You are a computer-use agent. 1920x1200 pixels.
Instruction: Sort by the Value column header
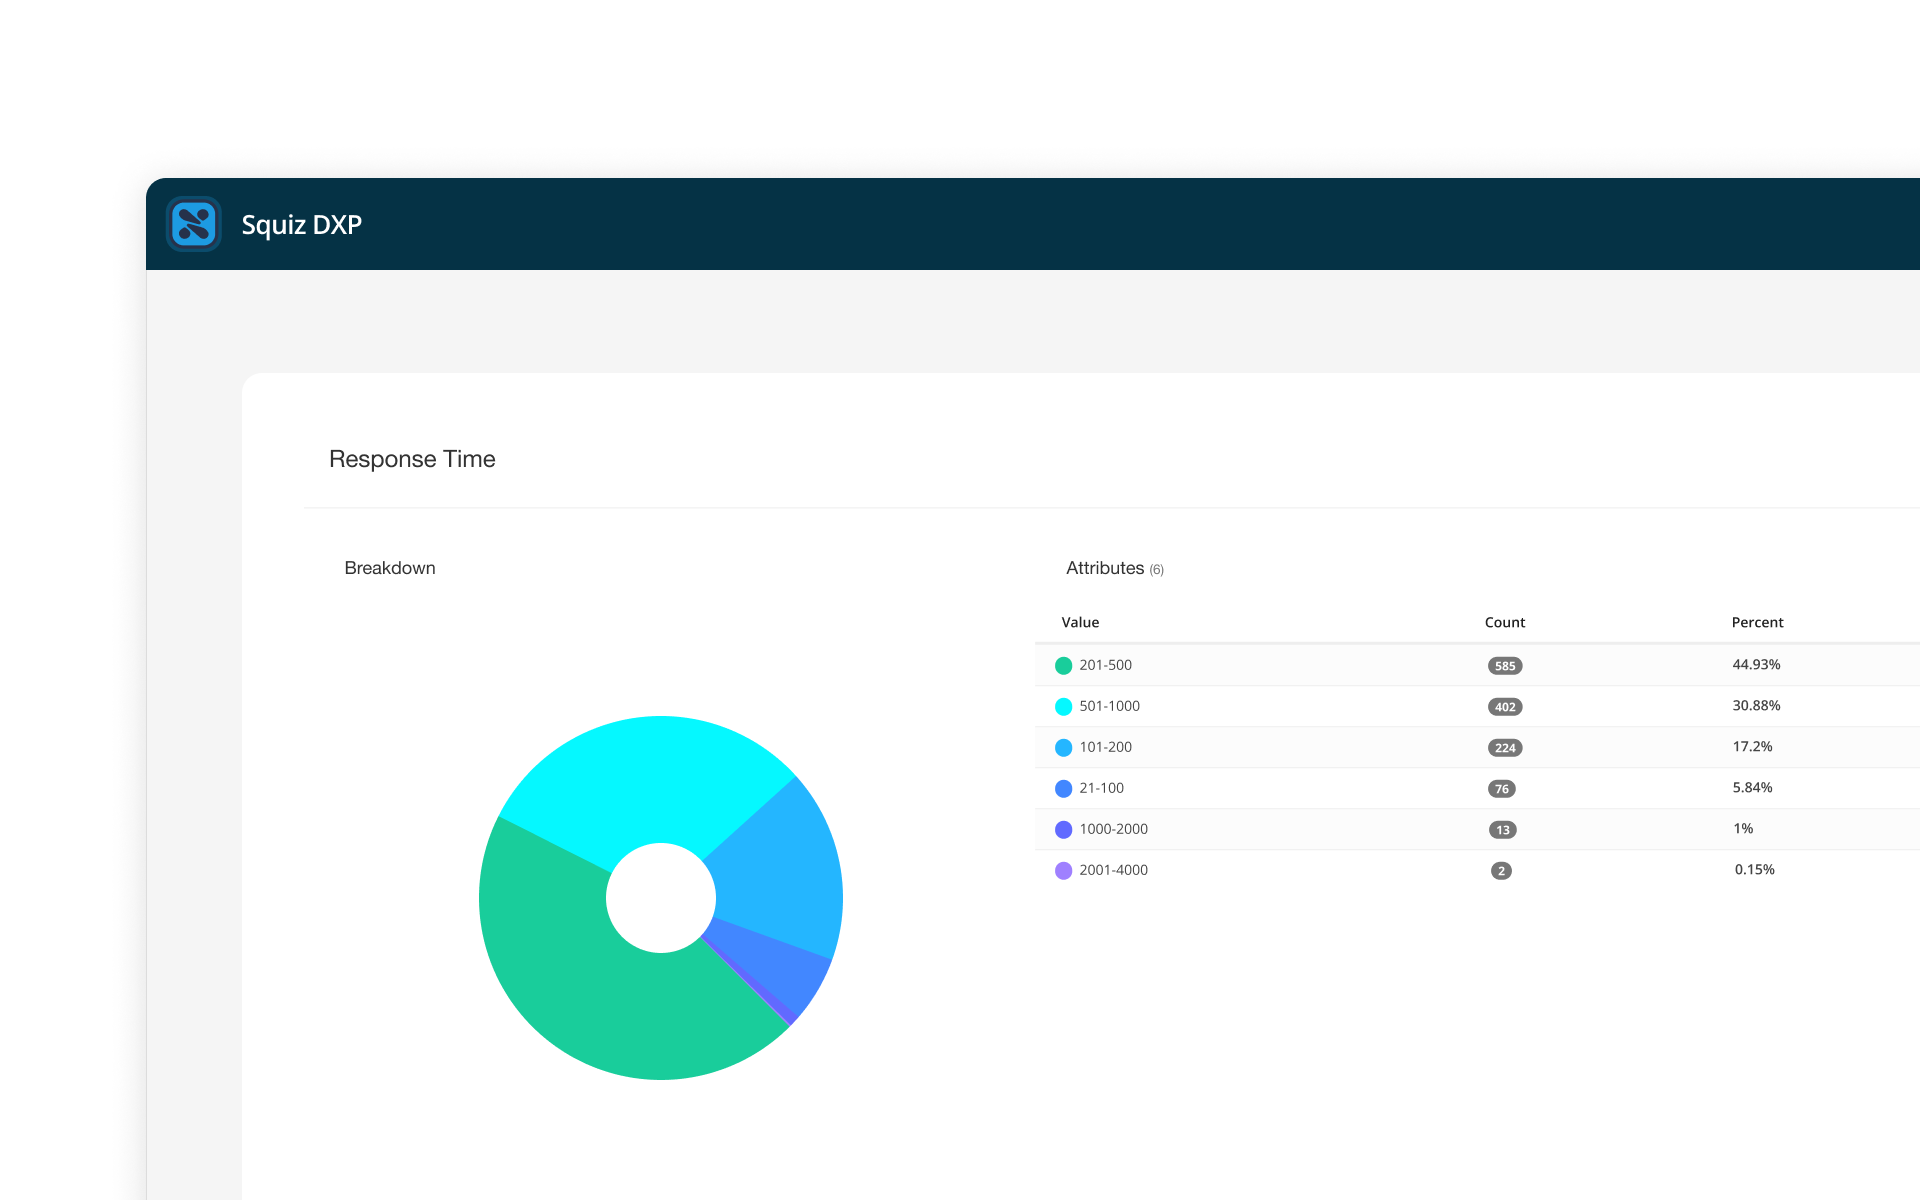[1080, 622]
